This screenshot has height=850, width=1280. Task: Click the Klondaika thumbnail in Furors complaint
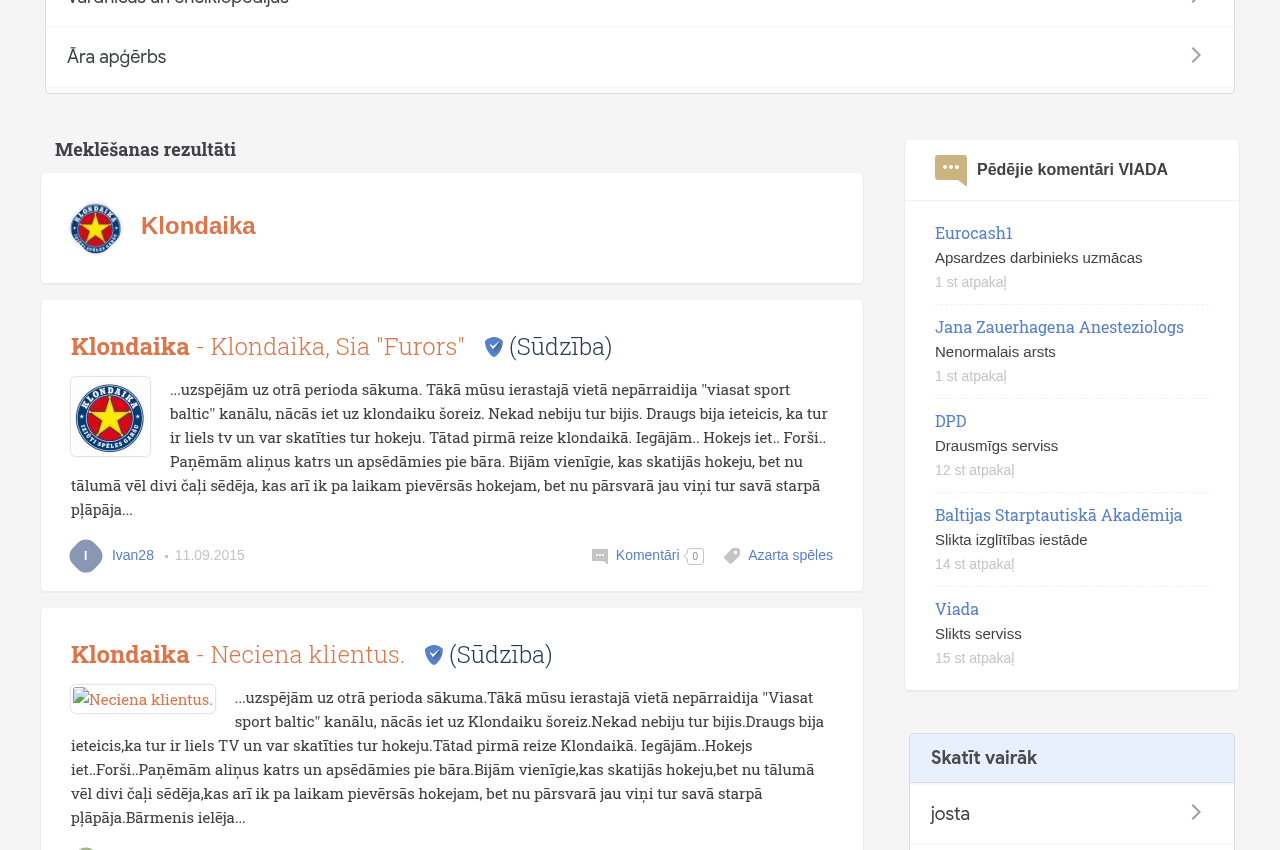coord(110,417)
